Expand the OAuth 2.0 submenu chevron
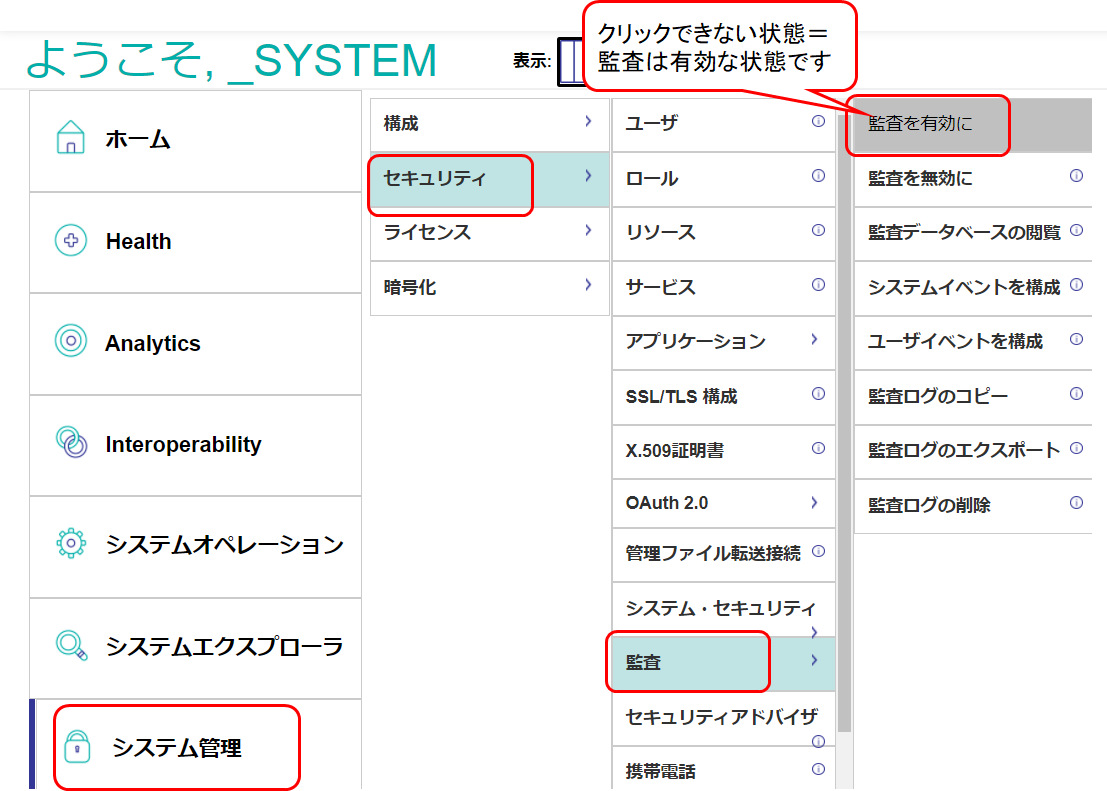Screen dimensions: 1107x791 click(814, 502)
